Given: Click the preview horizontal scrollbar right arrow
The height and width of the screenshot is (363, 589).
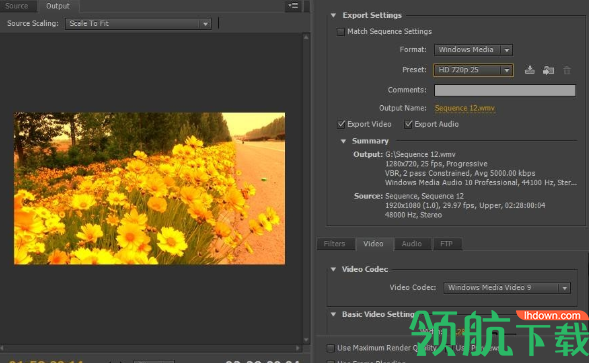Looking at the screenshot, I should click(299, 348).
